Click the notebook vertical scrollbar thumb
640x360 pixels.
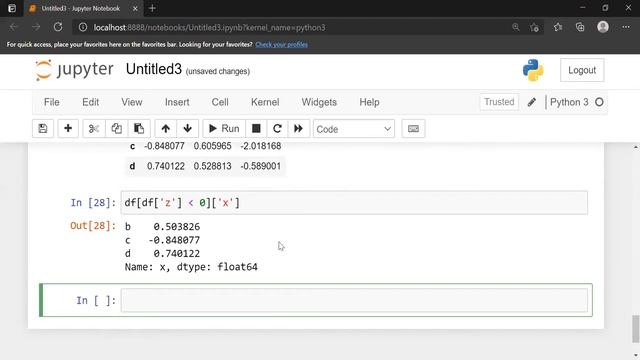636,329
